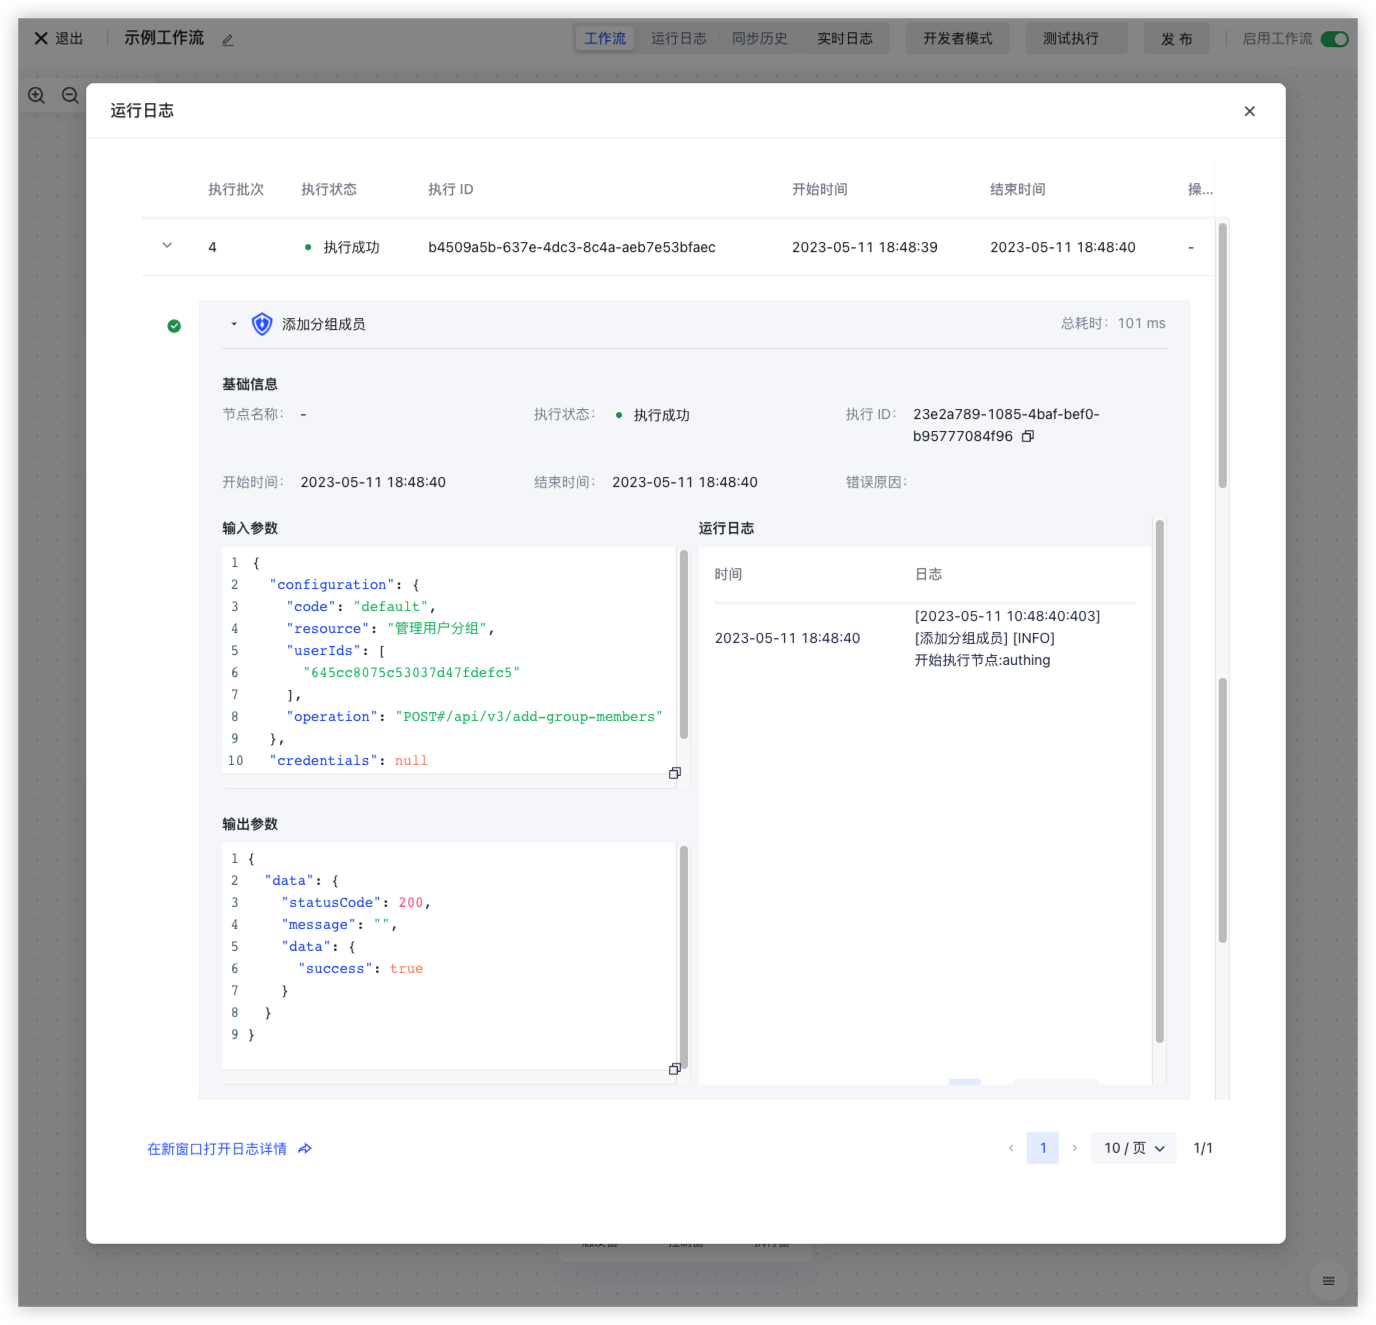
Task: Click the input parameters vertical scrollbar
Action: coord(684,645)
